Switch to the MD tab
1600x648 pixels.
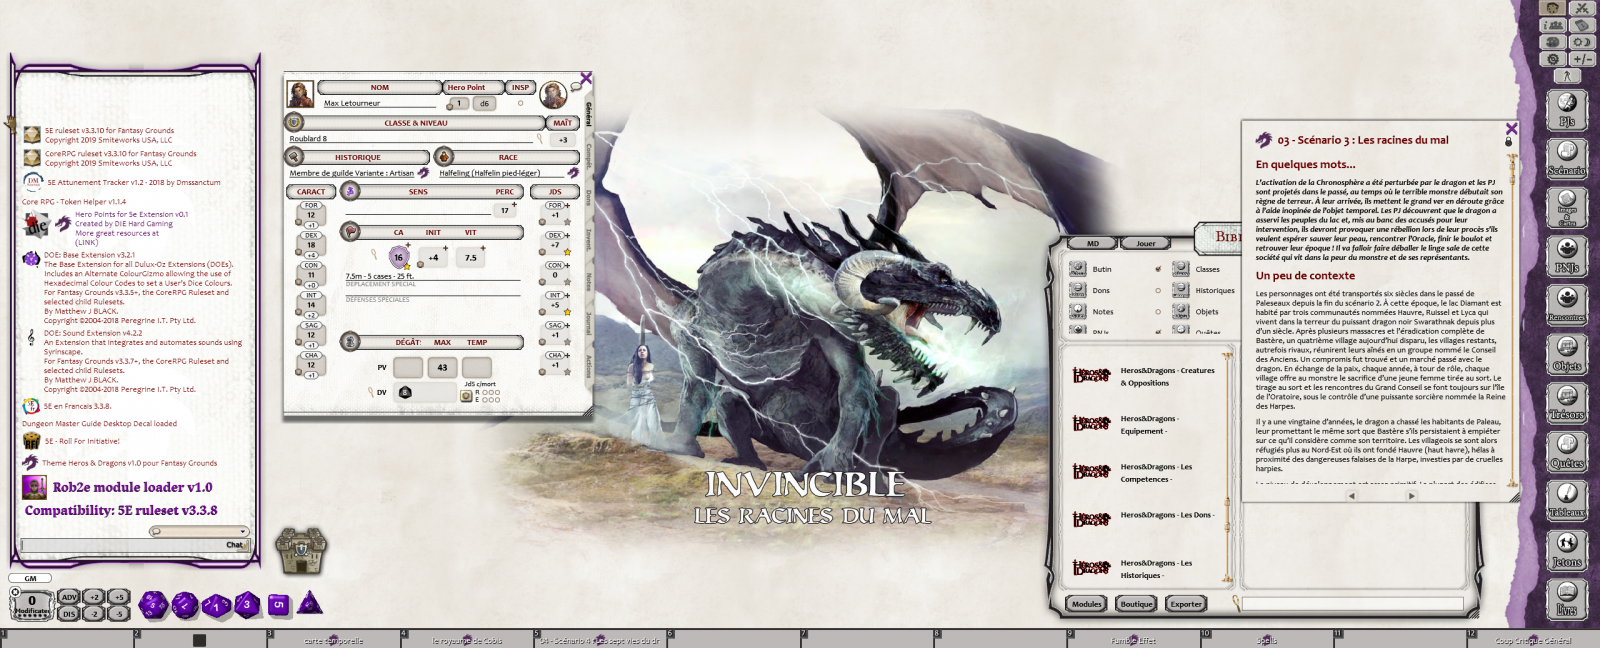click(x=1092, y=243)
